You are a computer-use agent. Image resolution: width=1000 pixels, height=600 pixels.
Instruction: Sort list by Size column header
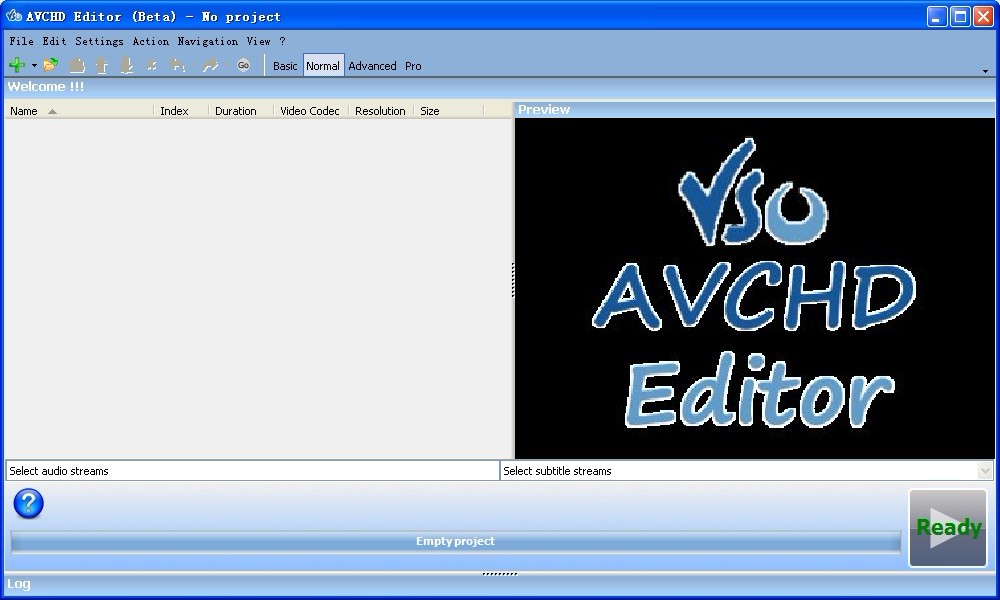pos(449,111)
